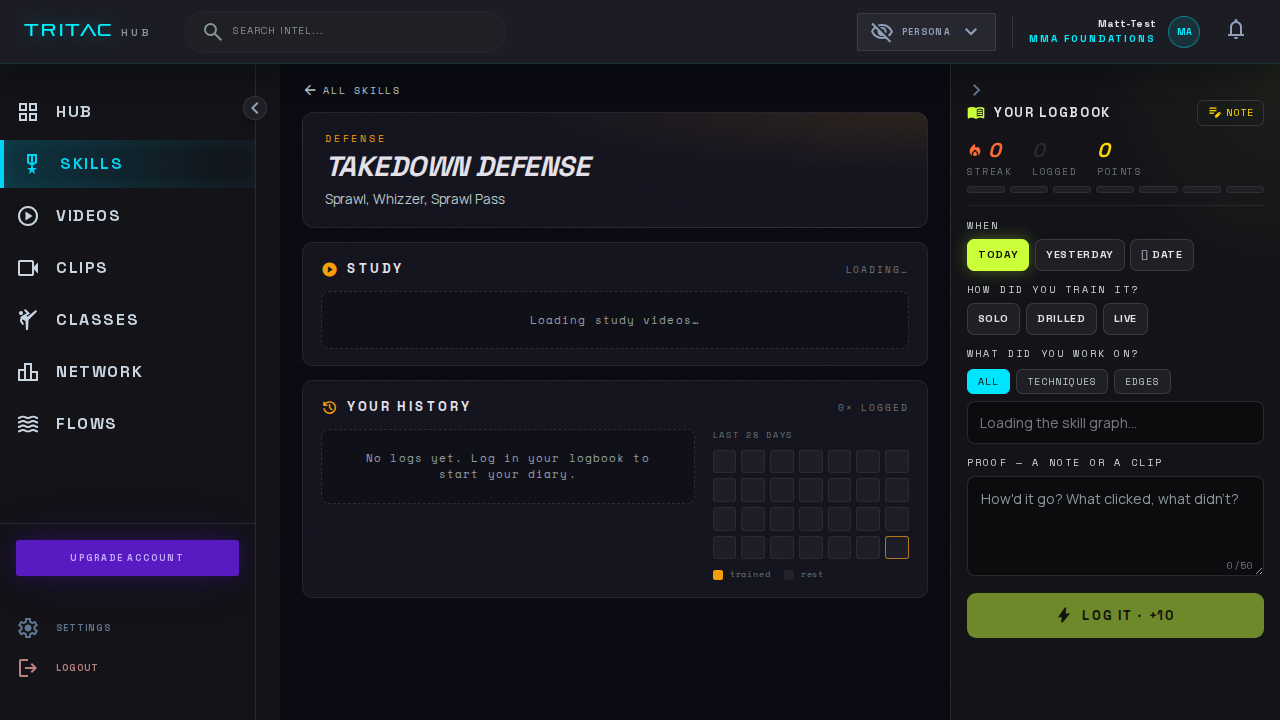The image size is (1280, 720).
Task: Click the Network podium icon
Action: click(28, 372)
